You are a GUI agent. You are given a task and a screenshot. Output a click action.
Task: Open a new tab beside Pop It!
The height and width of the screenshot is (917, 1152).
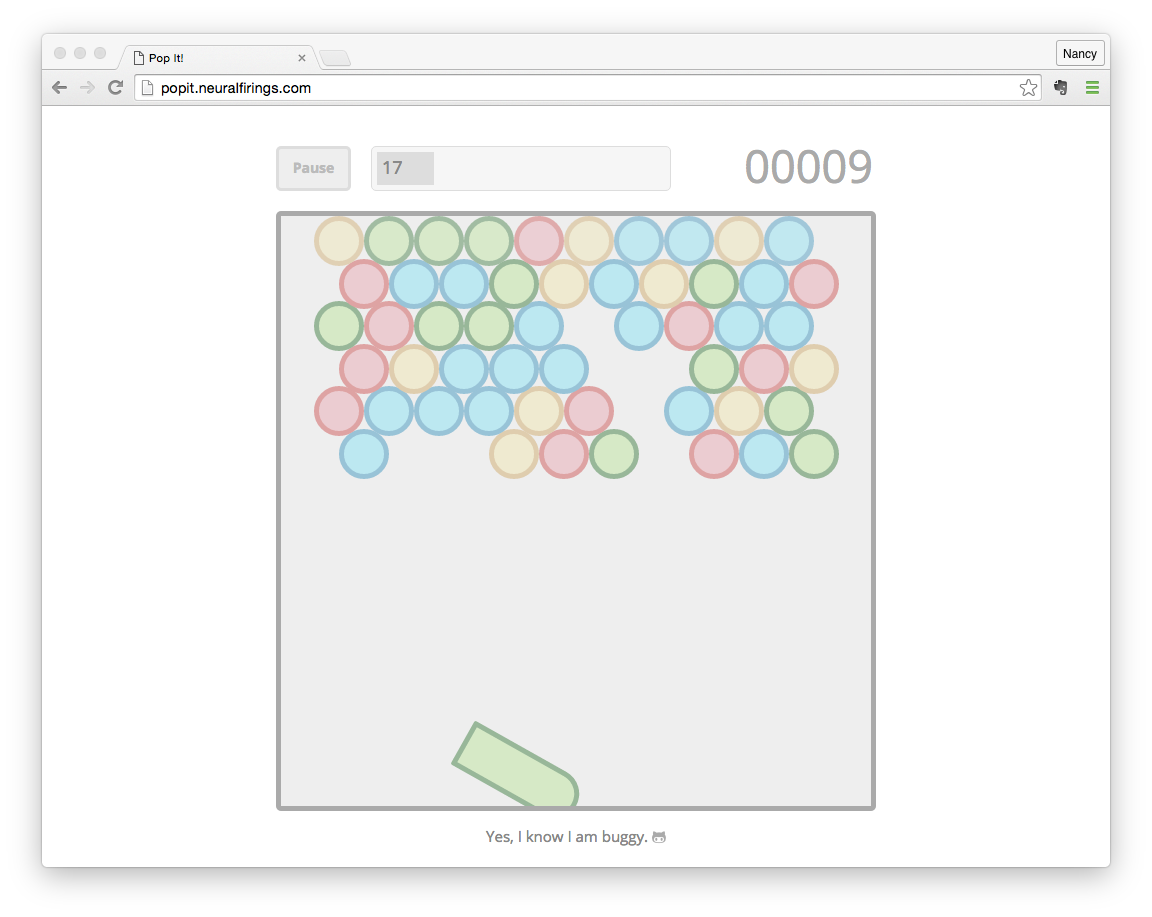(x=335, y=58)
